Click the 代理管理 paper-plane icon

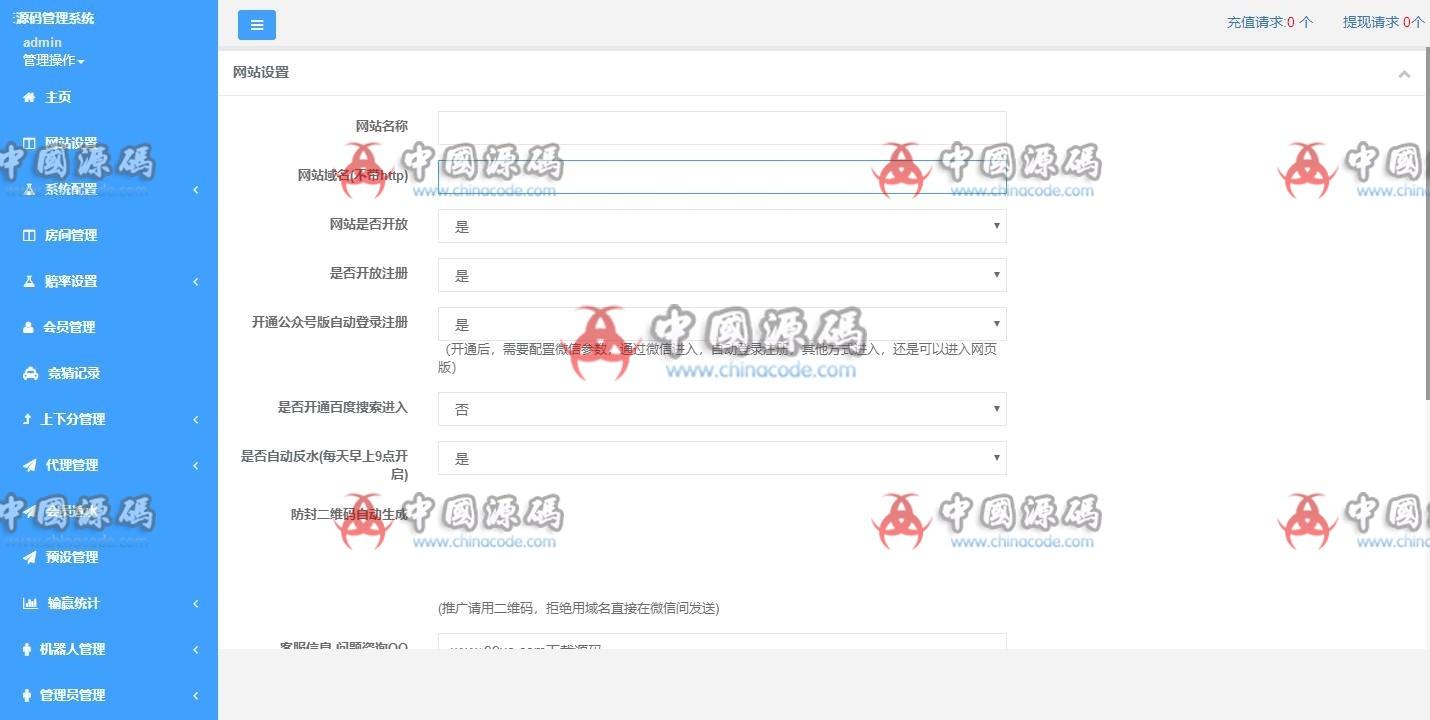(x=29, y=465)
